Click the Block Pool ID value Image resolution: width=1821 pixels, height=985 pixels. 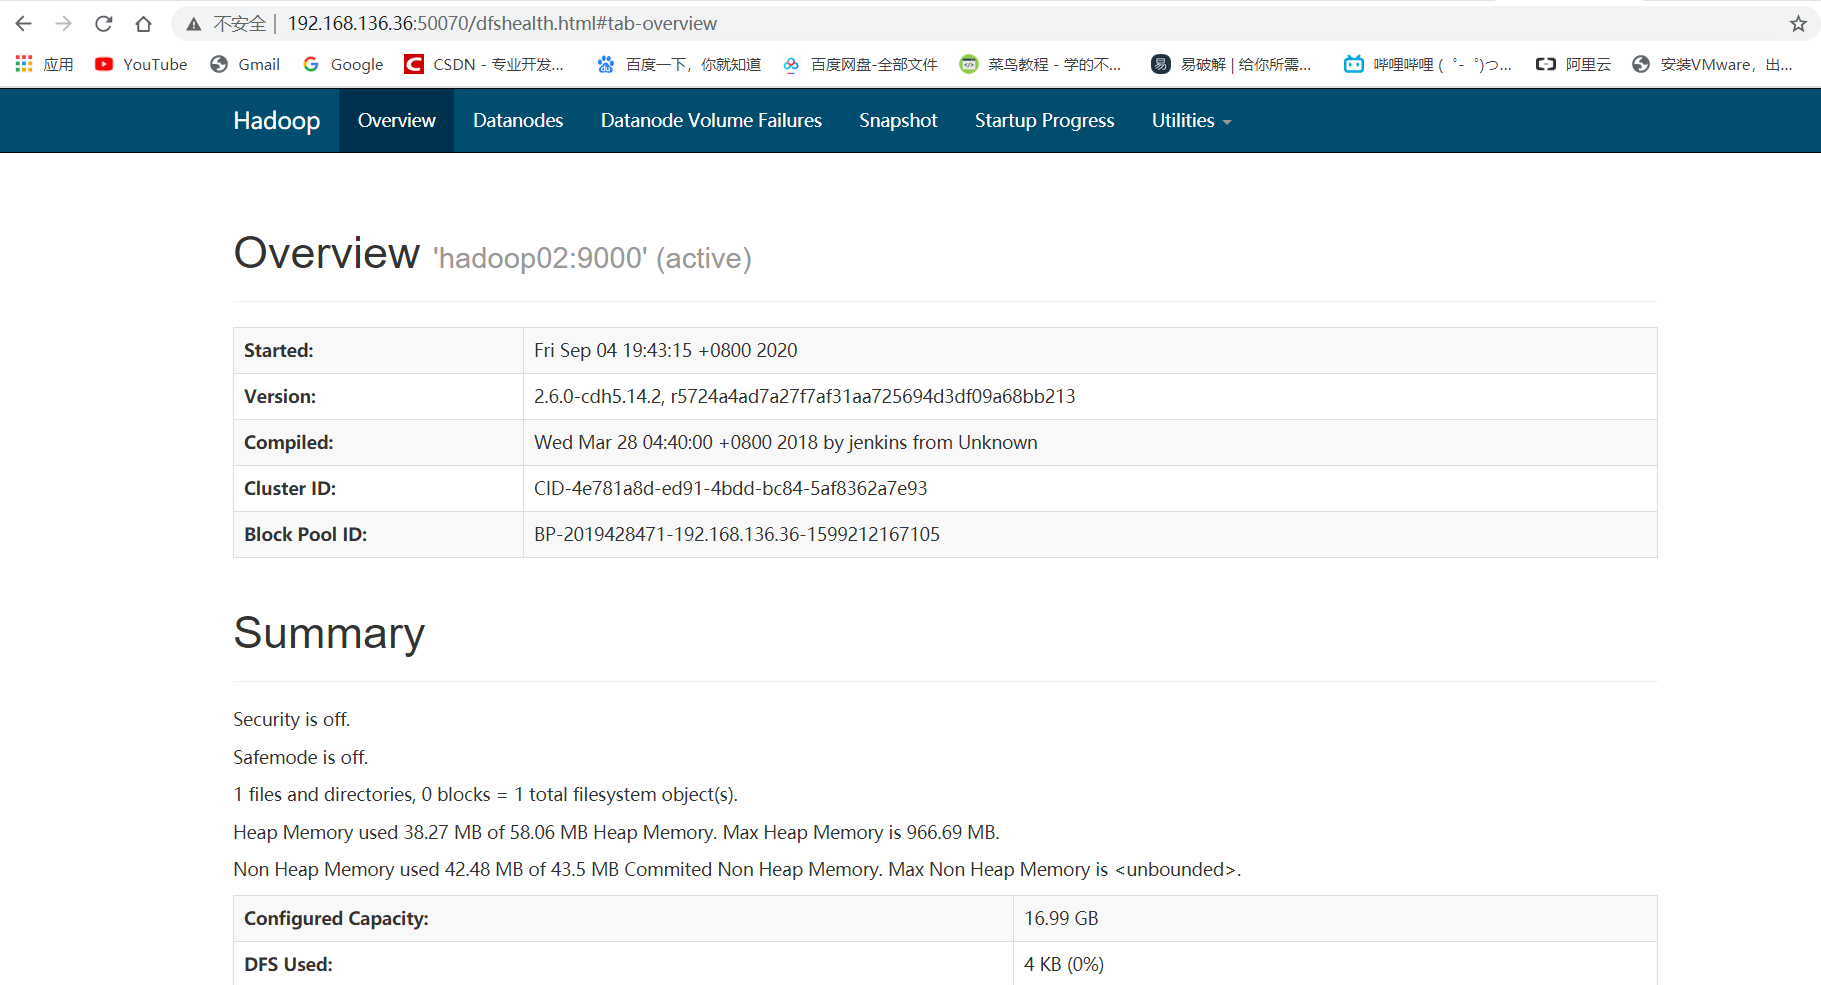[737, 534]
